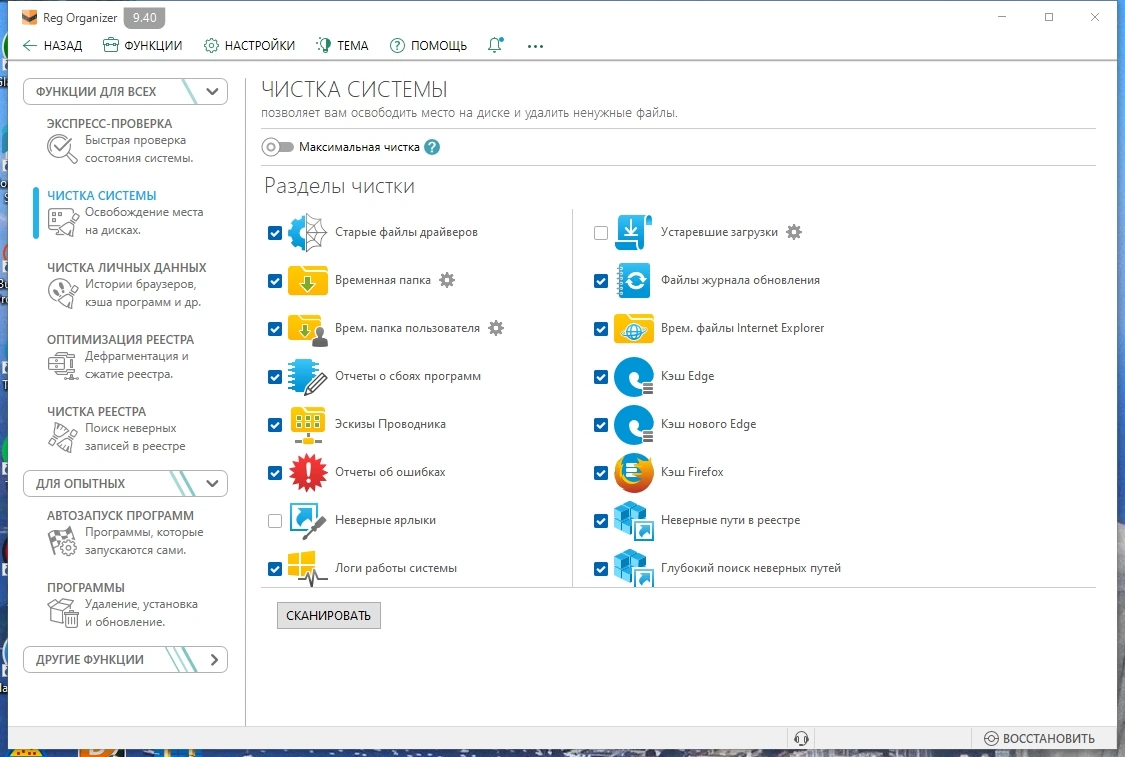The width and height of the screenshot is (1125, 757).
Task: Click the Отчеты об ошибках red icon
Action: pos(308,472)
